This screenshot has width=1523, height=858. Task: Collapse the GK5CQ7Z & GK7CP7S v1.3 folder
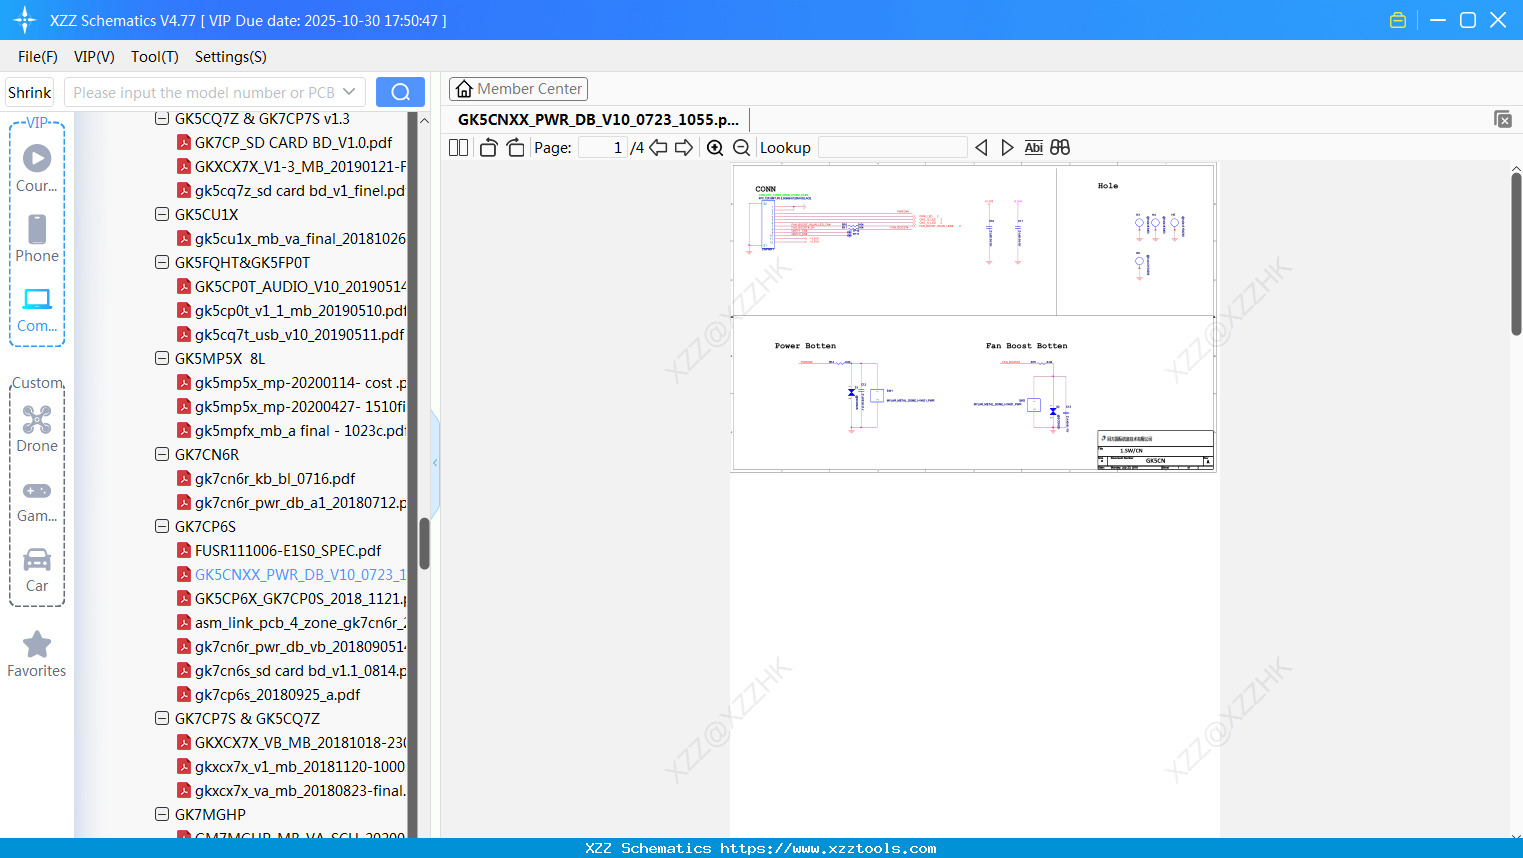162,119
